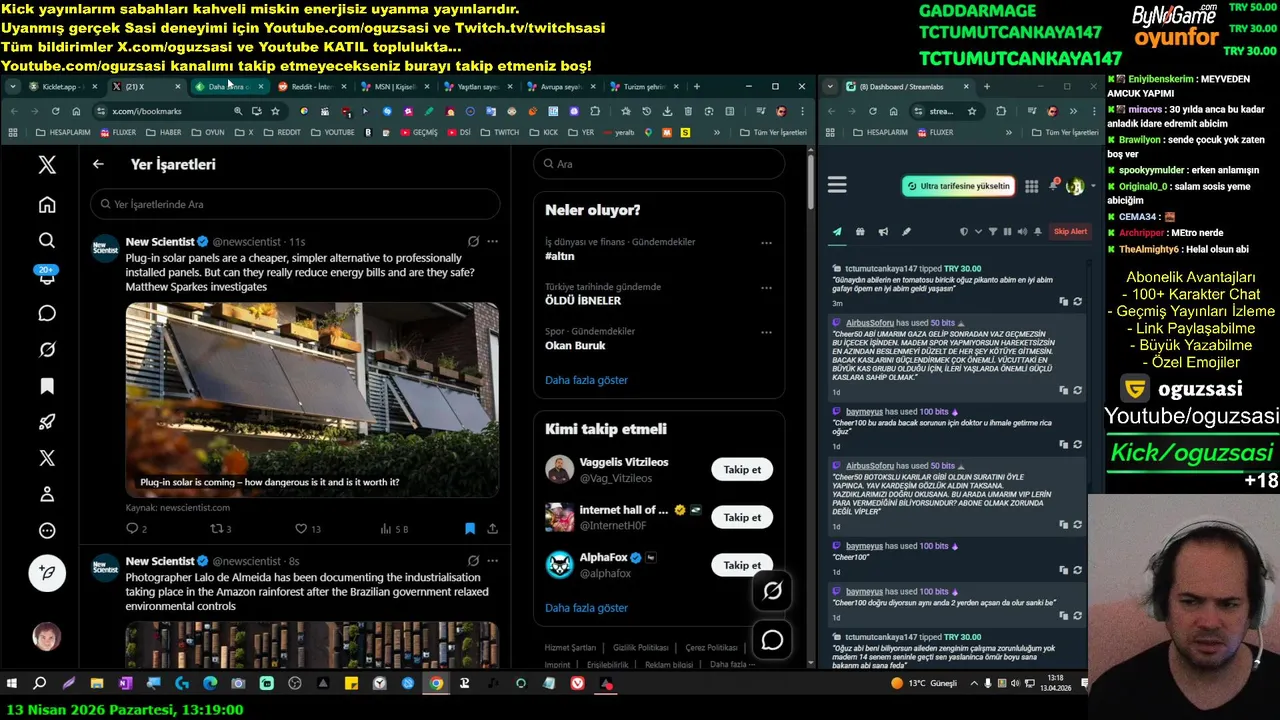Expand Streamlabs profile avatar dropdown
The width and height of the screenshot is (1280, 720).
[x=1092, y=186]
